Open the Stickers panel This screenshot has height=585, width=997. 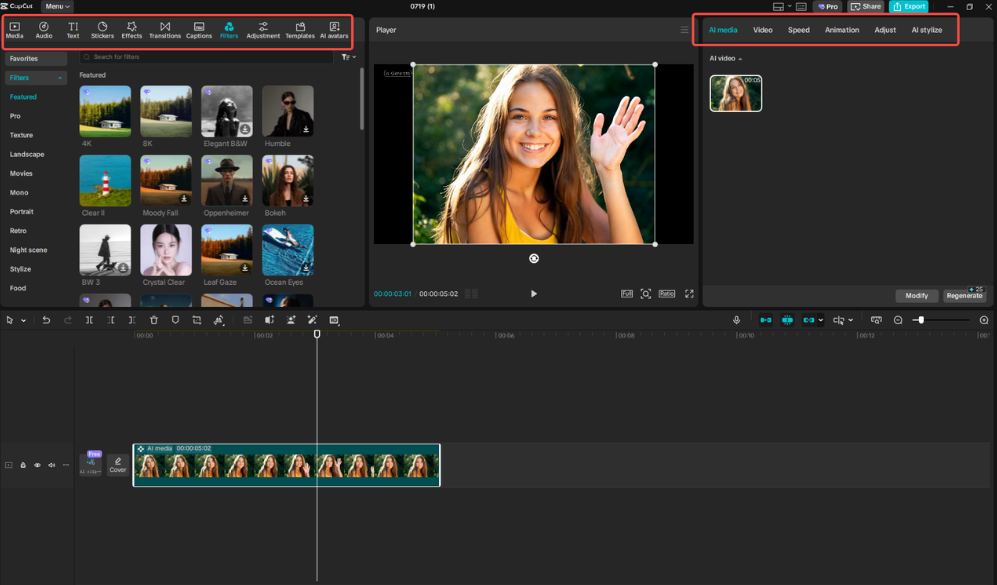[104, 29]
